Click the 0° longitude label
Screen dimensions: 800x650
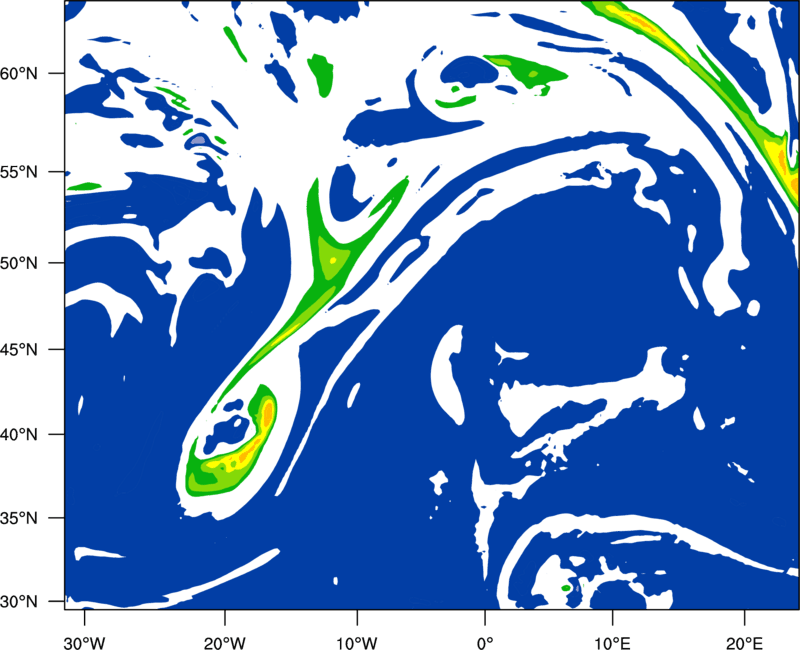point(485,643)
